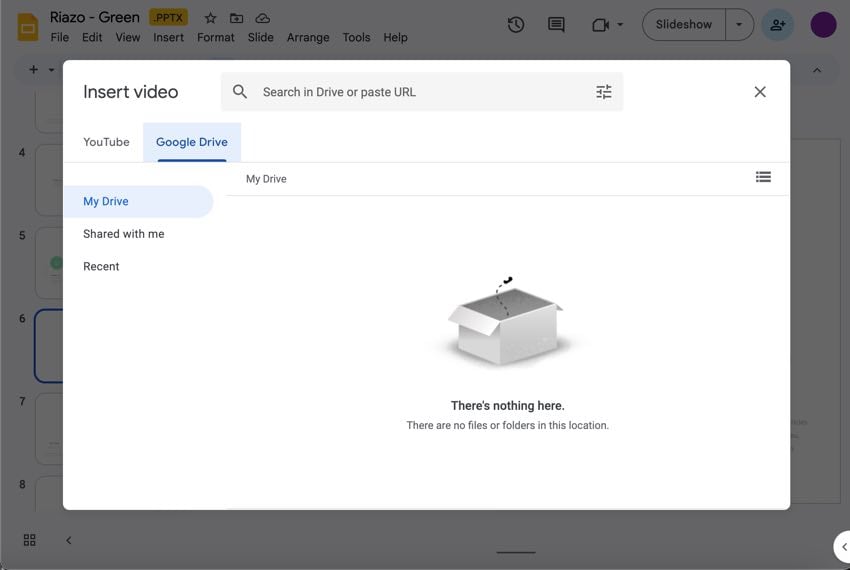Check cloud document status icon
Image resolution: width=850 pixels, height=570 pixels.
point(262,18)
